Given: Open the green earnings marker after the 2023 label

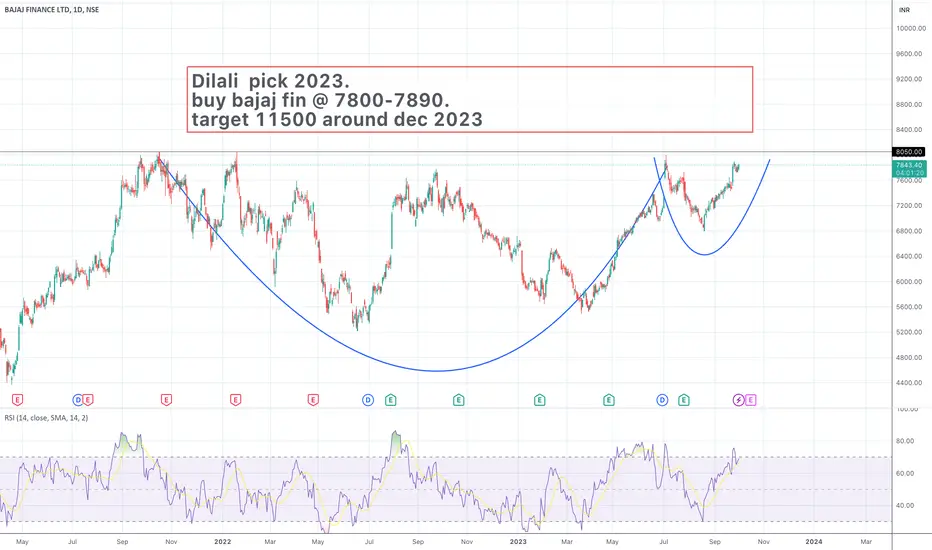Looking at the screenshot, I should 540,400.
